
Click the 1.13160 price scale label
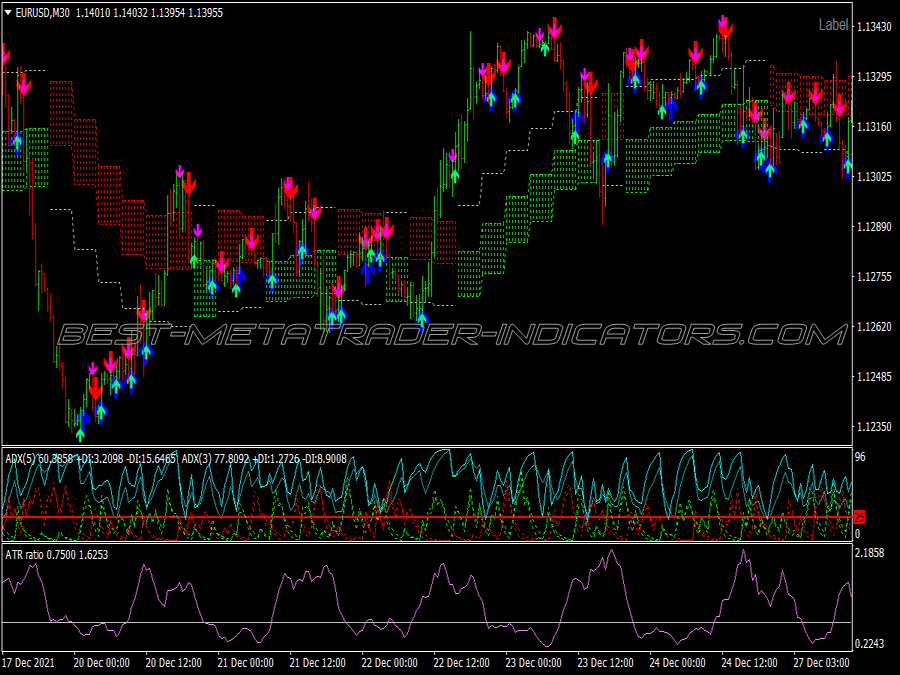(874, 126)
